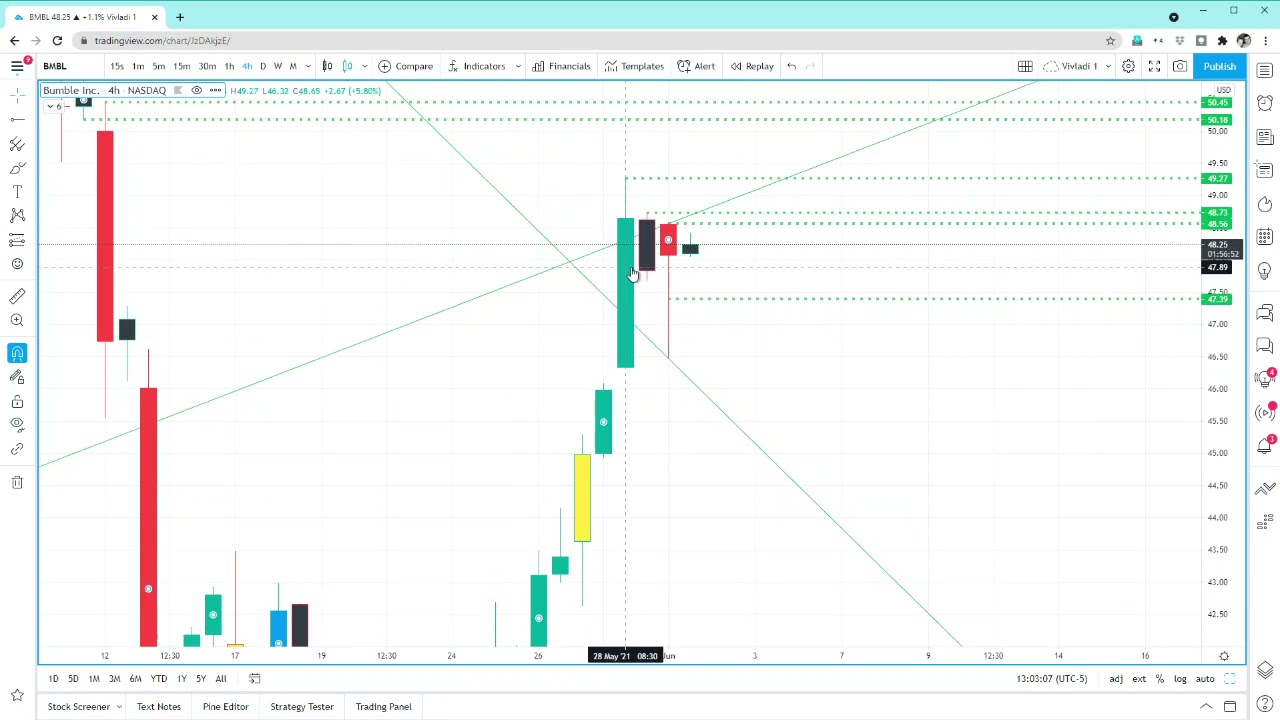Open the Pine Editor tab
1280x720 pixels.
[225, 707]
